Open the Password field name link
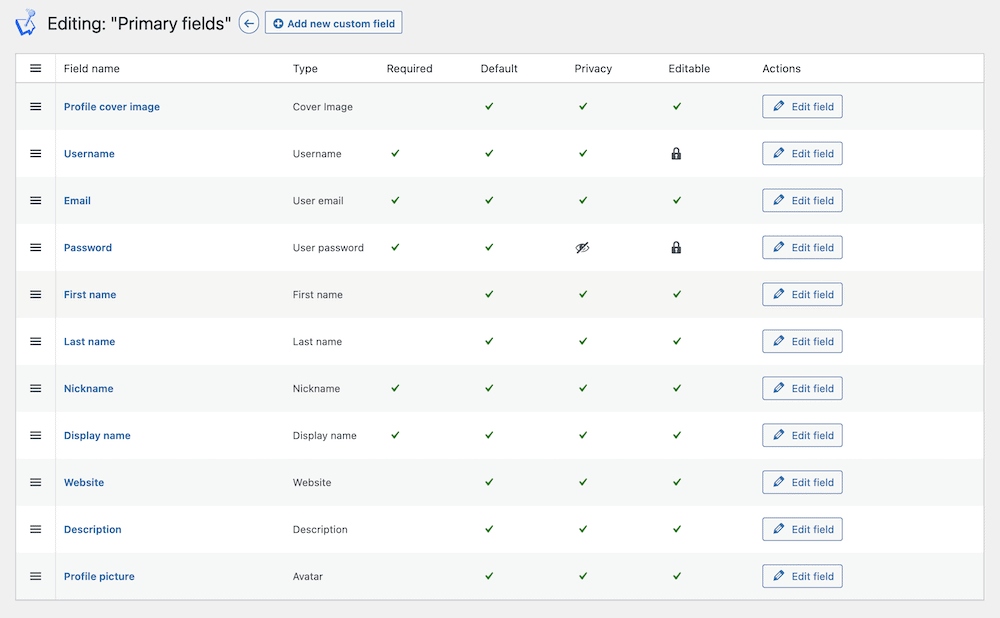 click(87, 247)
